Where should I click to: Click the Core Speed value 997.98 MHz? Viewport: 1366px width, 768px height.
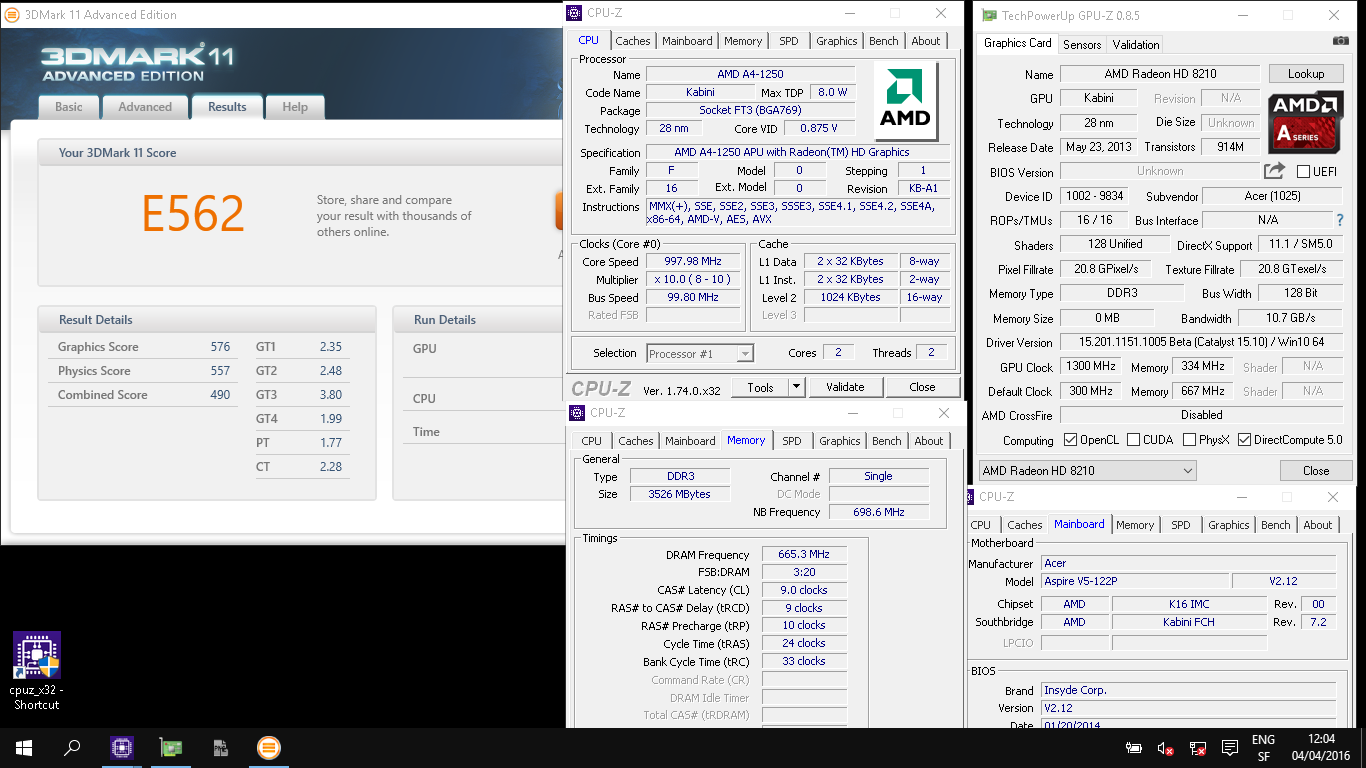coord(693,261)
